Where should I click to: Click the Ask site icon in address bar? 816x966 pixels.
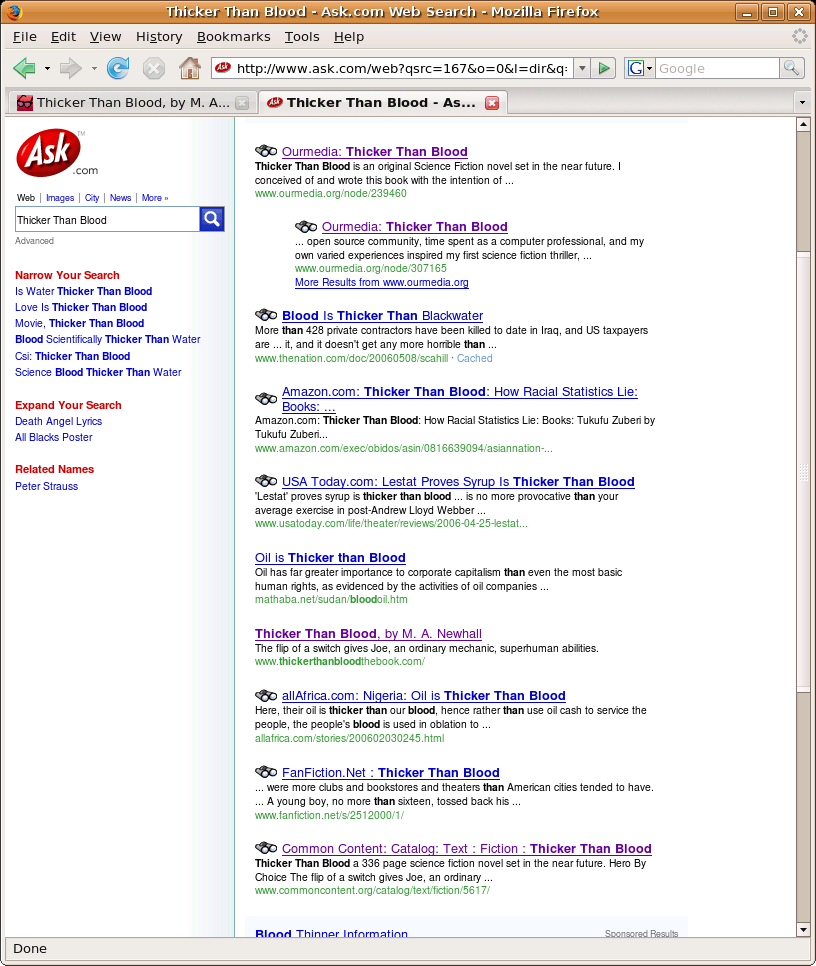(223, 68)
